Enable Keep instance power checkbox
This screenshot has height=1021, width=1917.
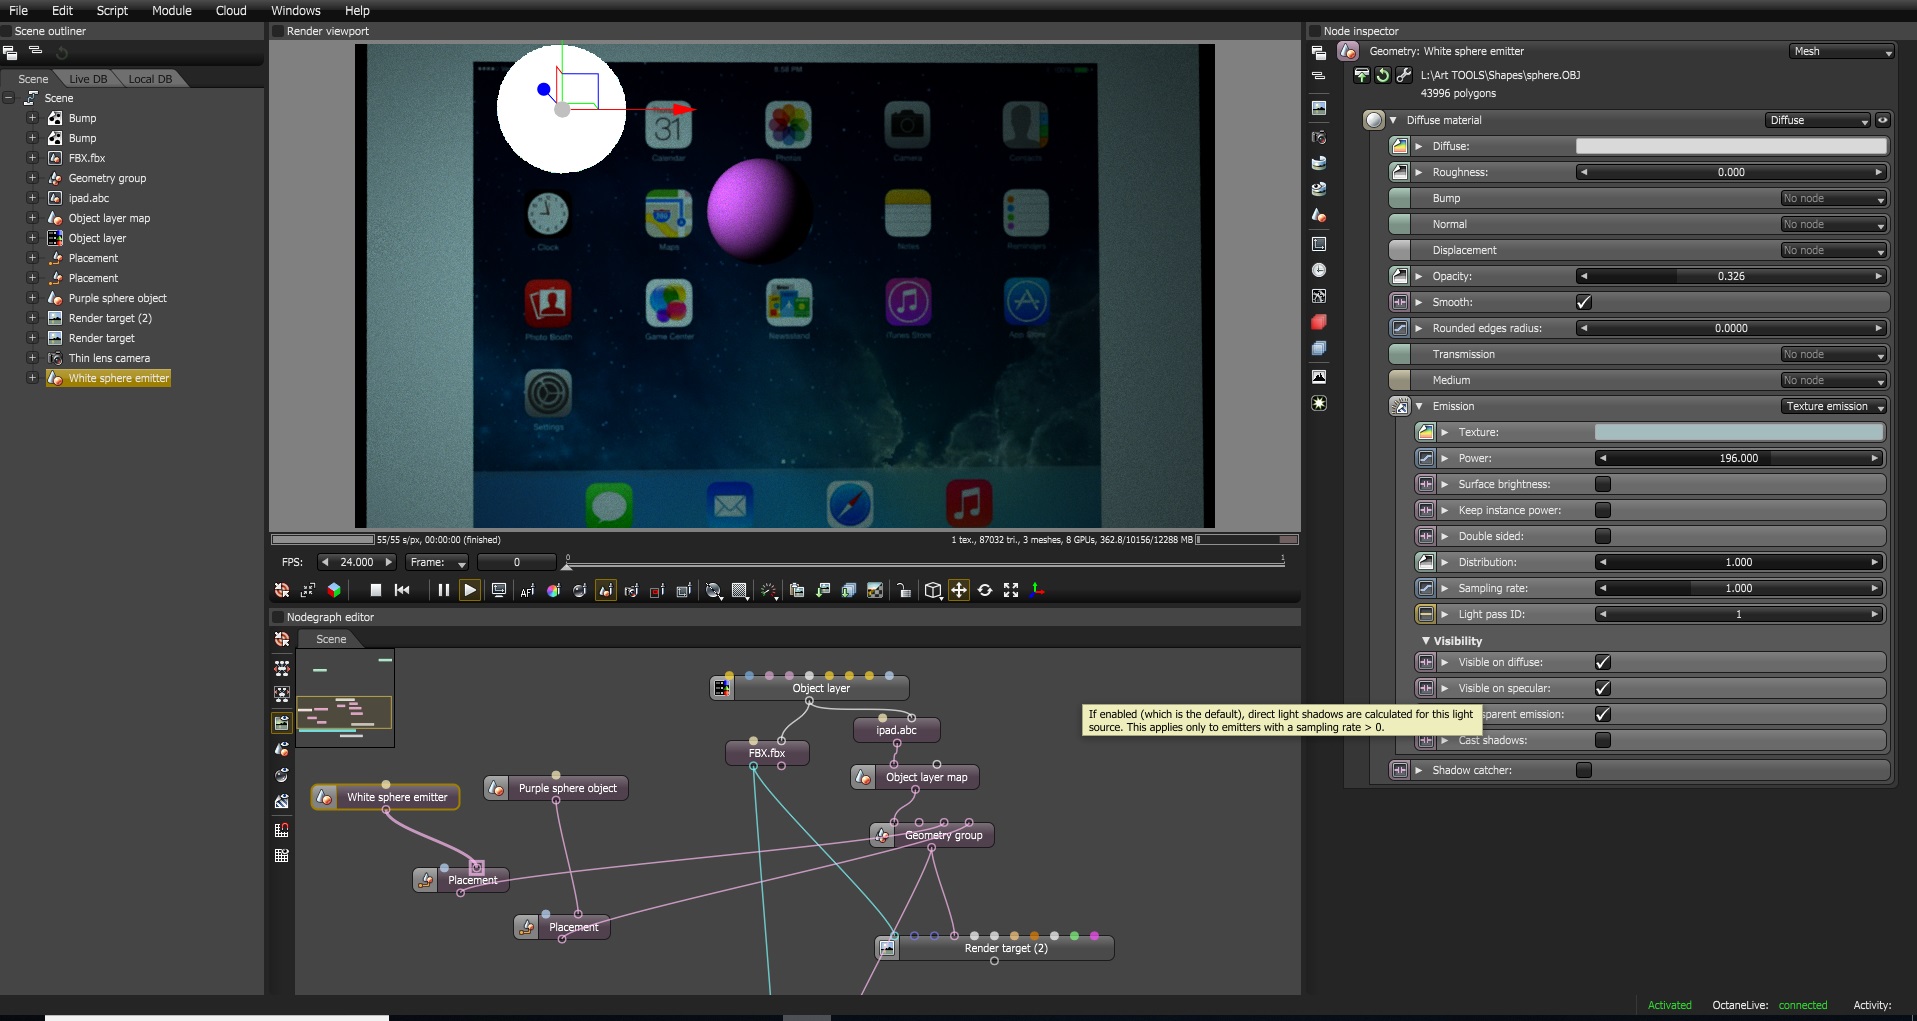(1603, 510)
